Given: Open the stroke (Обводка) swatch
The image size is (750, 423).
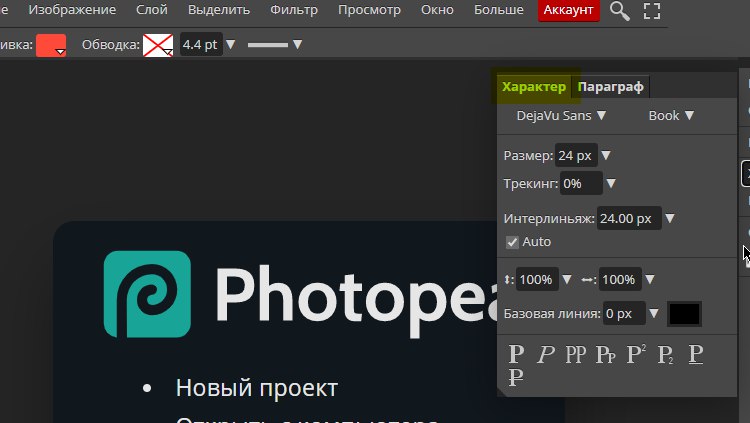Looking at the screenshot, I should click(x=158, y=45).
